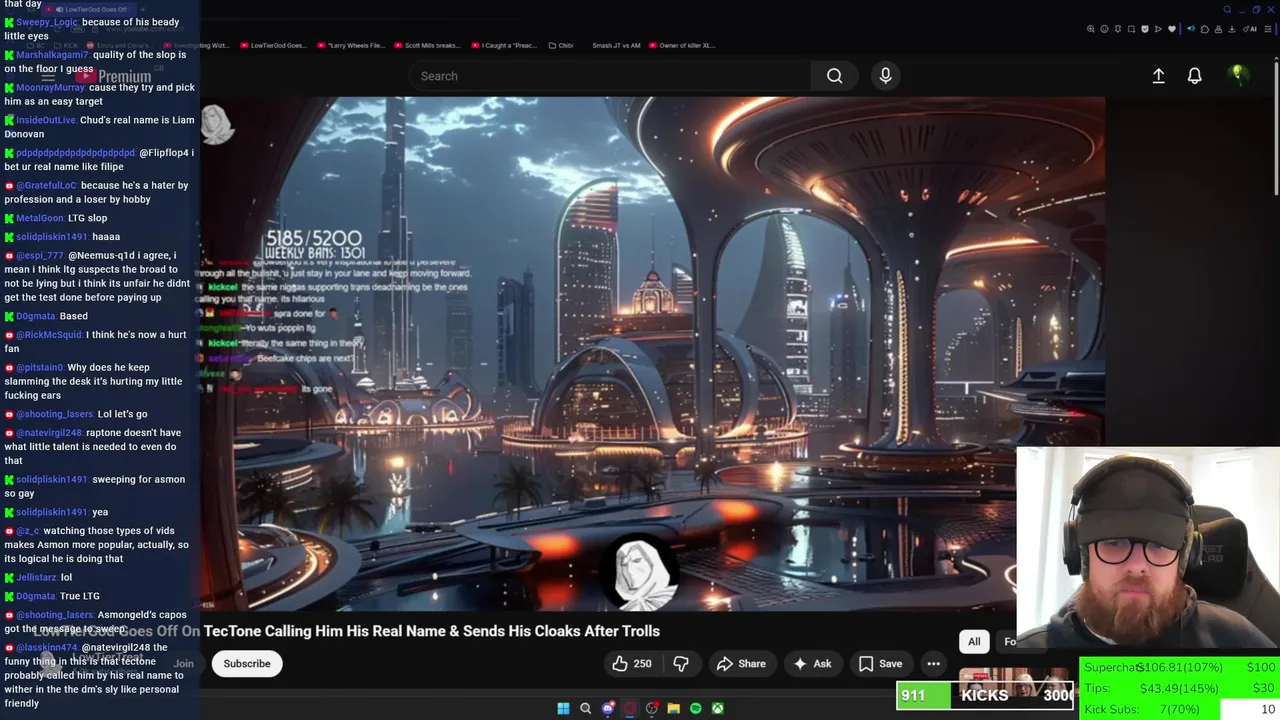Click chat username @GratefulLoC
Image resolution: width=1280 pixels, height=720 pixels.
click(46, 185)
